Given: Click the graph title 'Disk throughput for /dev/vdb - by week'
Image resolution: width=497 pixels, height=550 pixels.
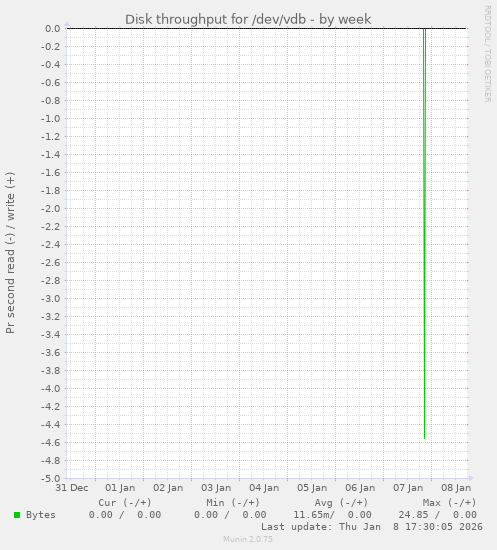Looking at the screenshot, I should [x=248, y=20].
